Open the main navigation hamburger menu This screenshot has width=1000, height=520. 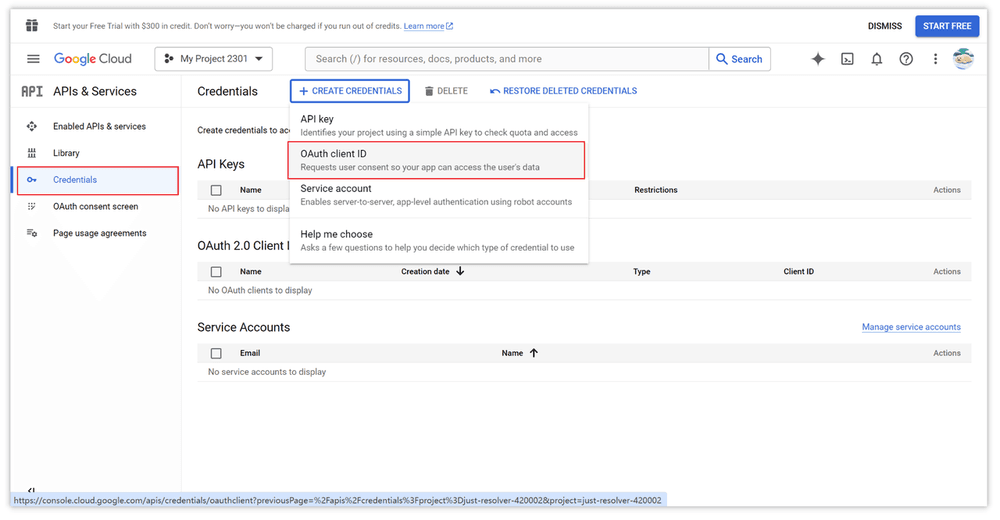coord(33,59)
